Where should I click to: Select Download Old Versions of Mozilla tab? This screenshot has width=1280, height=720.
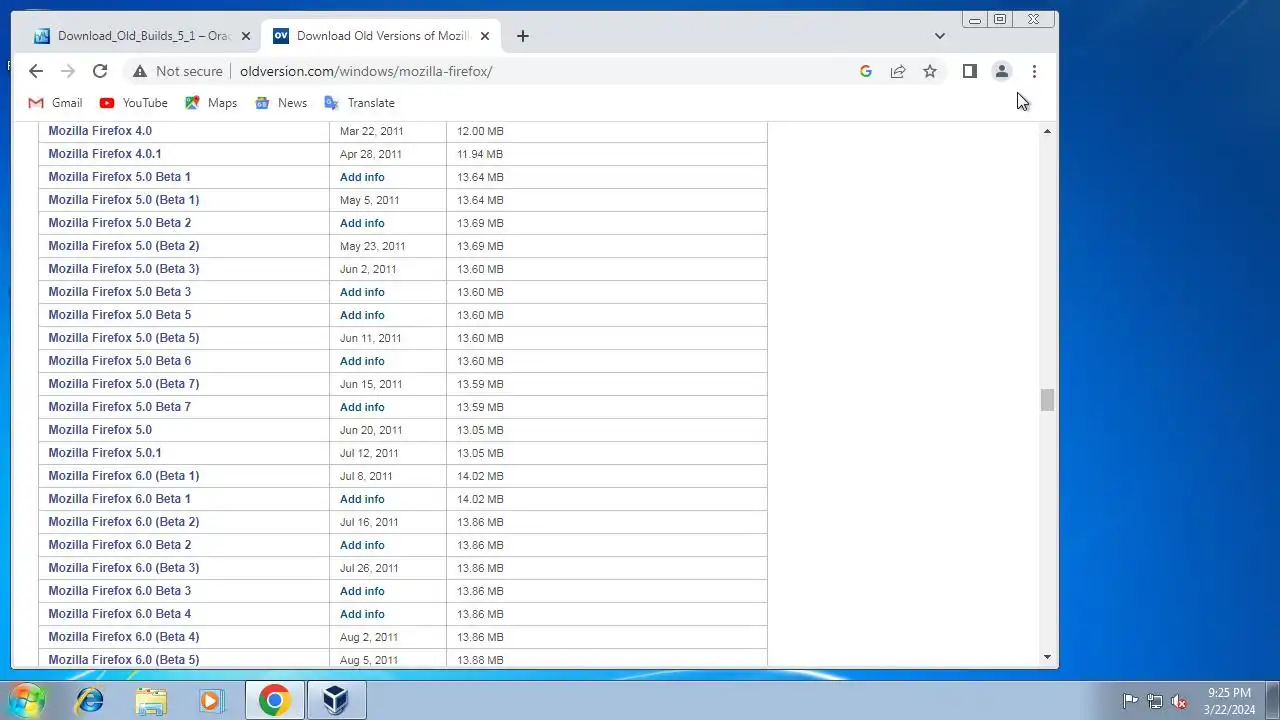[382, 36]
